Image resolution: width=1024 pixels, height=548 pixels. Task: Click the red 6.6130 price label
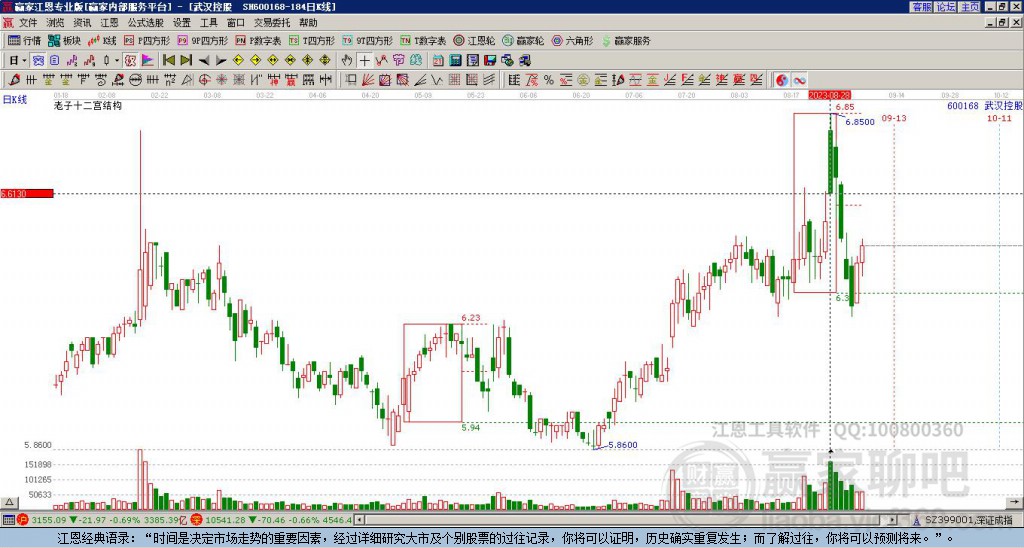point(27,193)
